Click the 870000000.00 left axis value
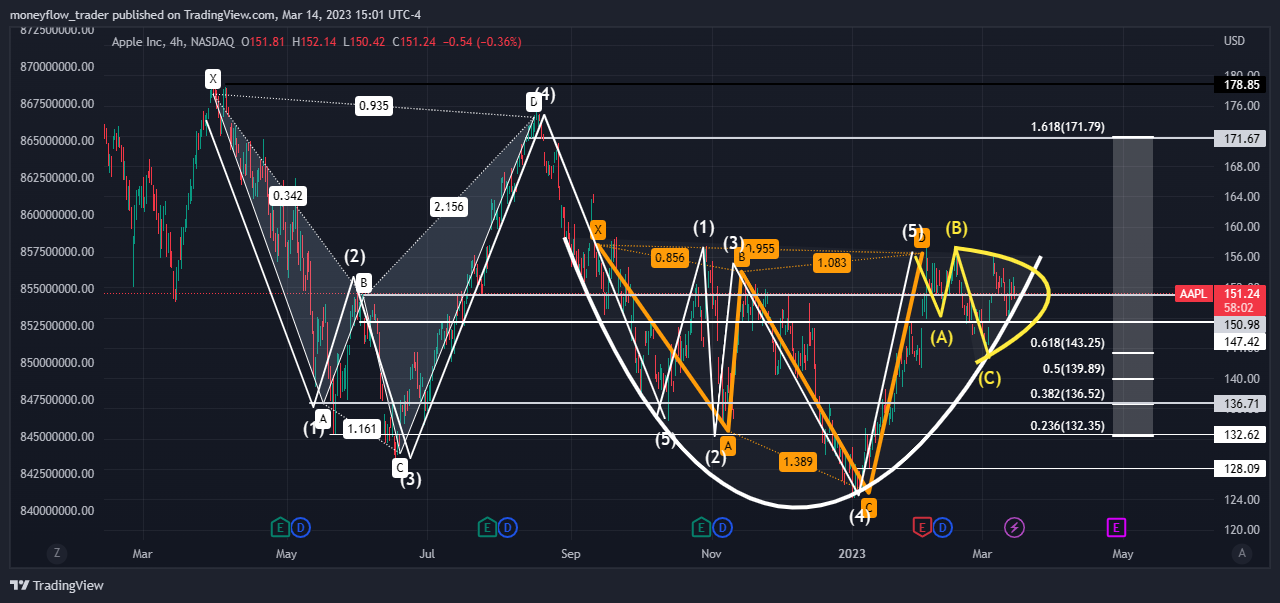Image resolution: width=1280 pixels, height=603 pixels. pos(59,67)
